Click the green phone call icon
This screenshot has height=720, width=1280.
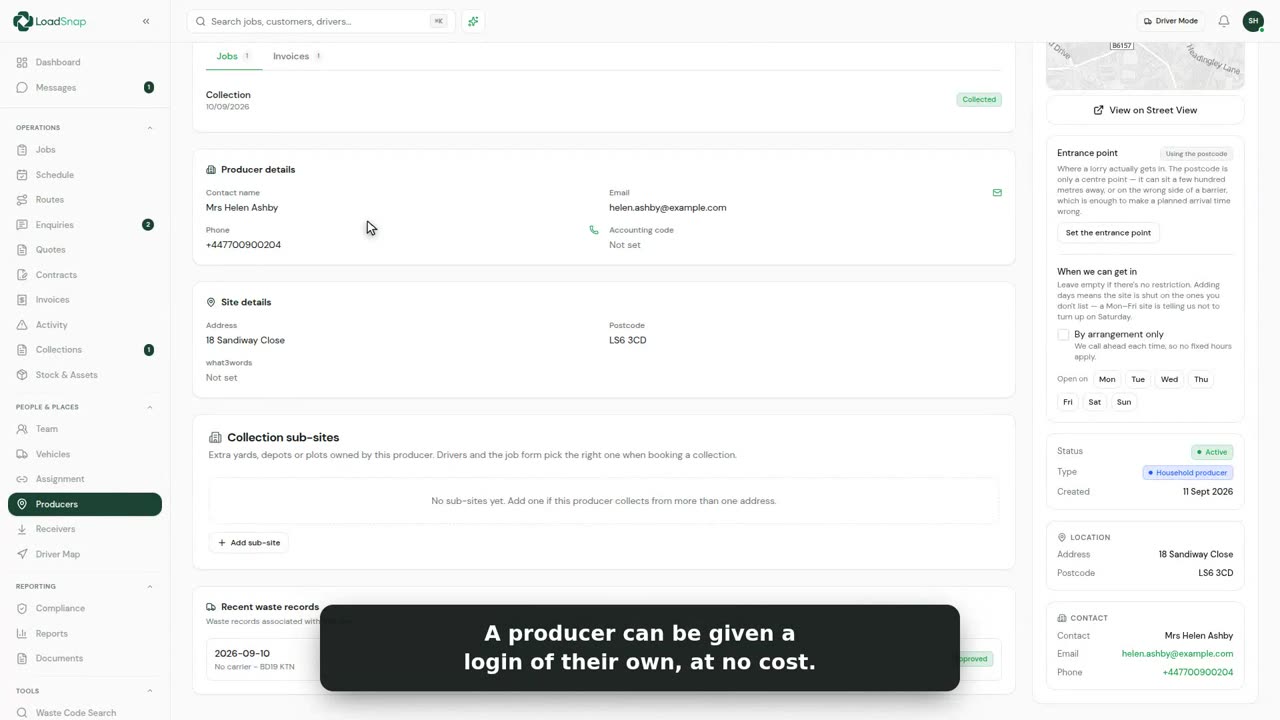pyautogui.click(x=594, y=230)
